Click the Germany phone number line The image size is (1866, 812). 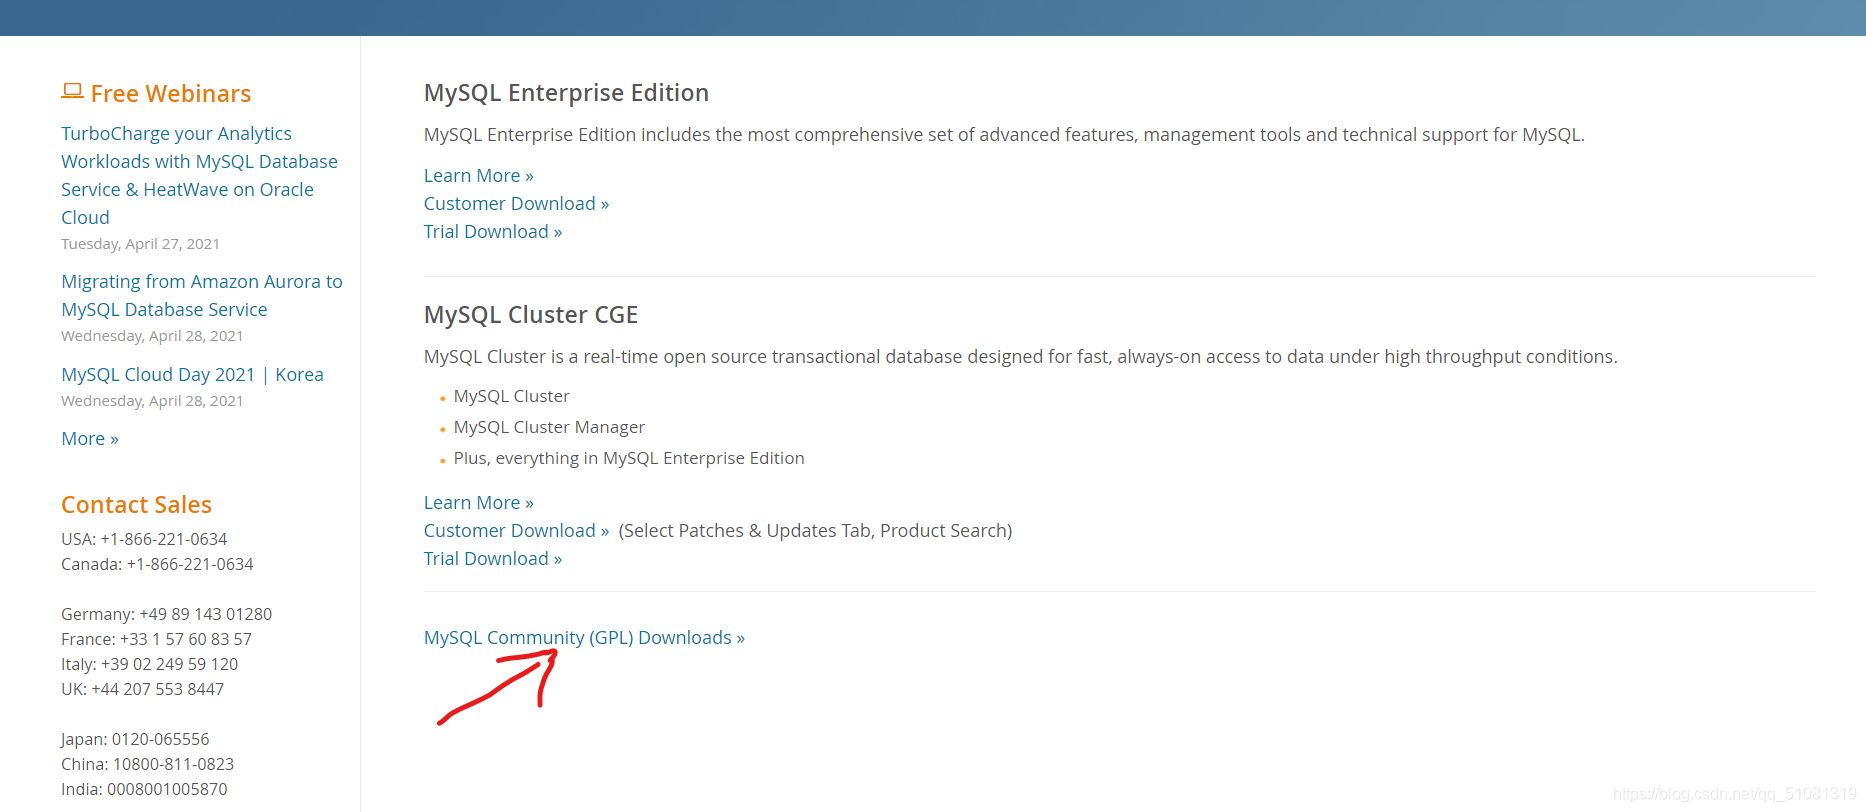166,614
